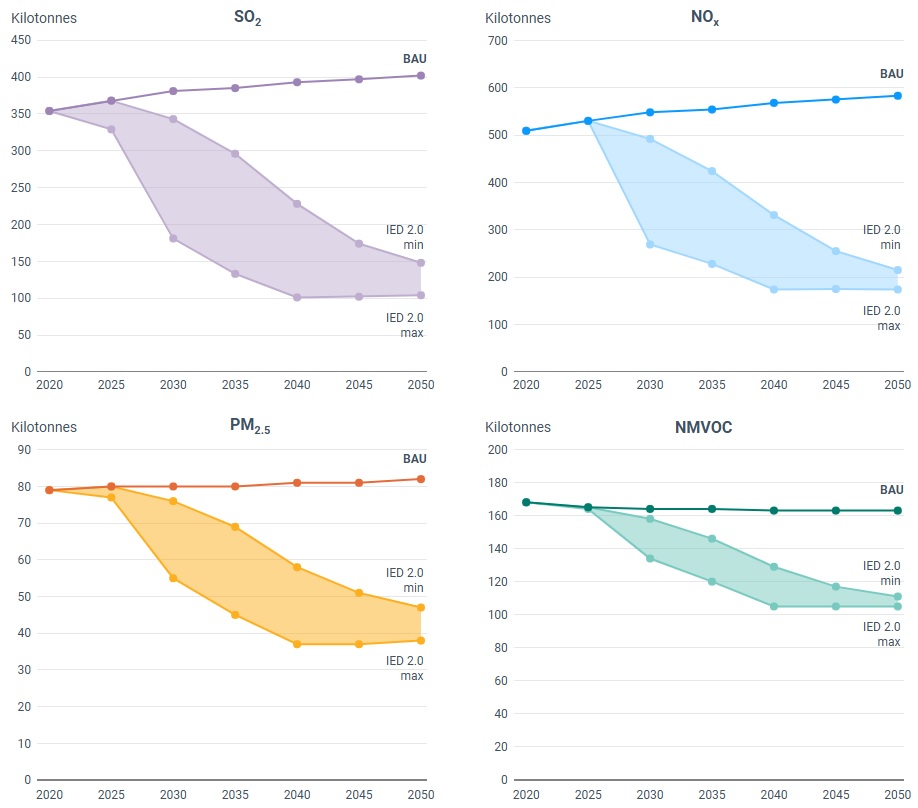Click NMVOC upper band point at 2035
The width and height of the screenshot is (918, 808).
click(x=712, y=539)
